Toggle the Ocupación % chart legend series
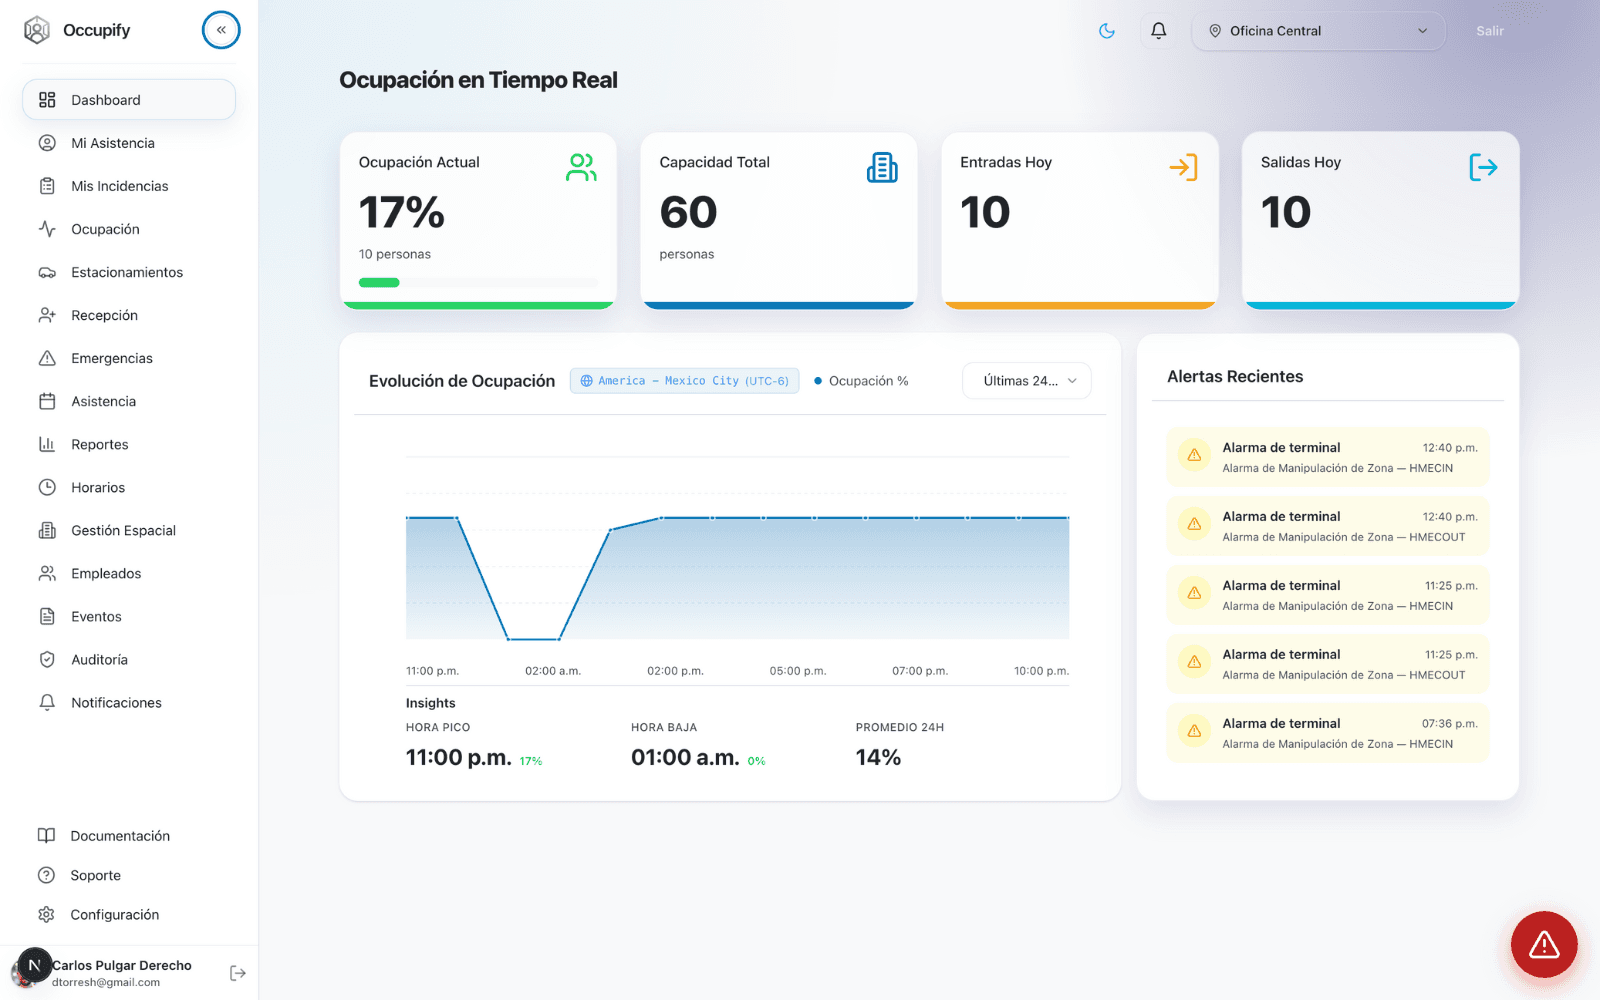This screenshot has width=1600, height=1000. pos(861,381)
